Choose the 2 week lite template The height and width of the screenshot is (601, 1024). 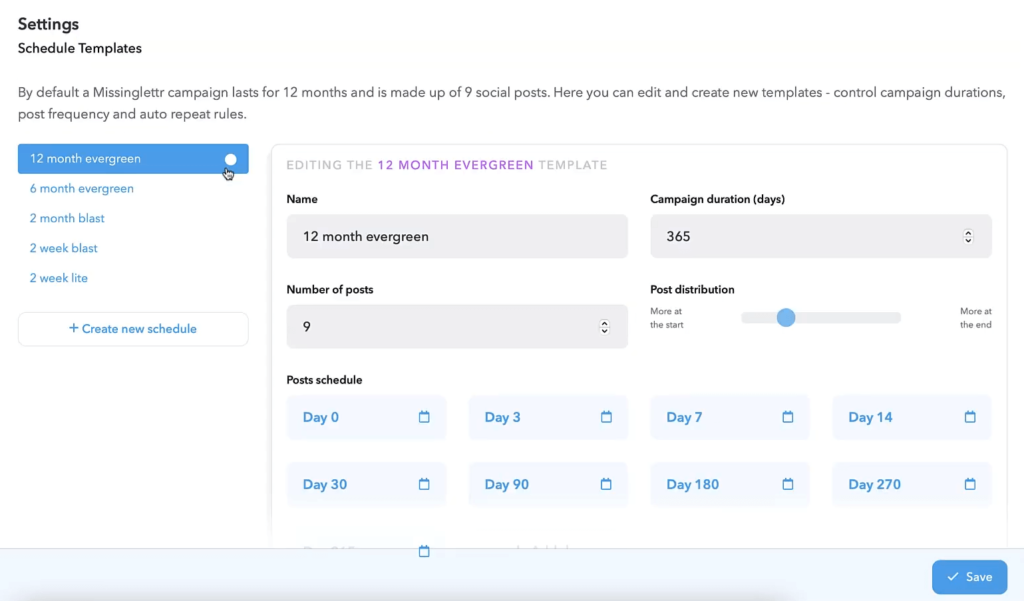point(58,278)
